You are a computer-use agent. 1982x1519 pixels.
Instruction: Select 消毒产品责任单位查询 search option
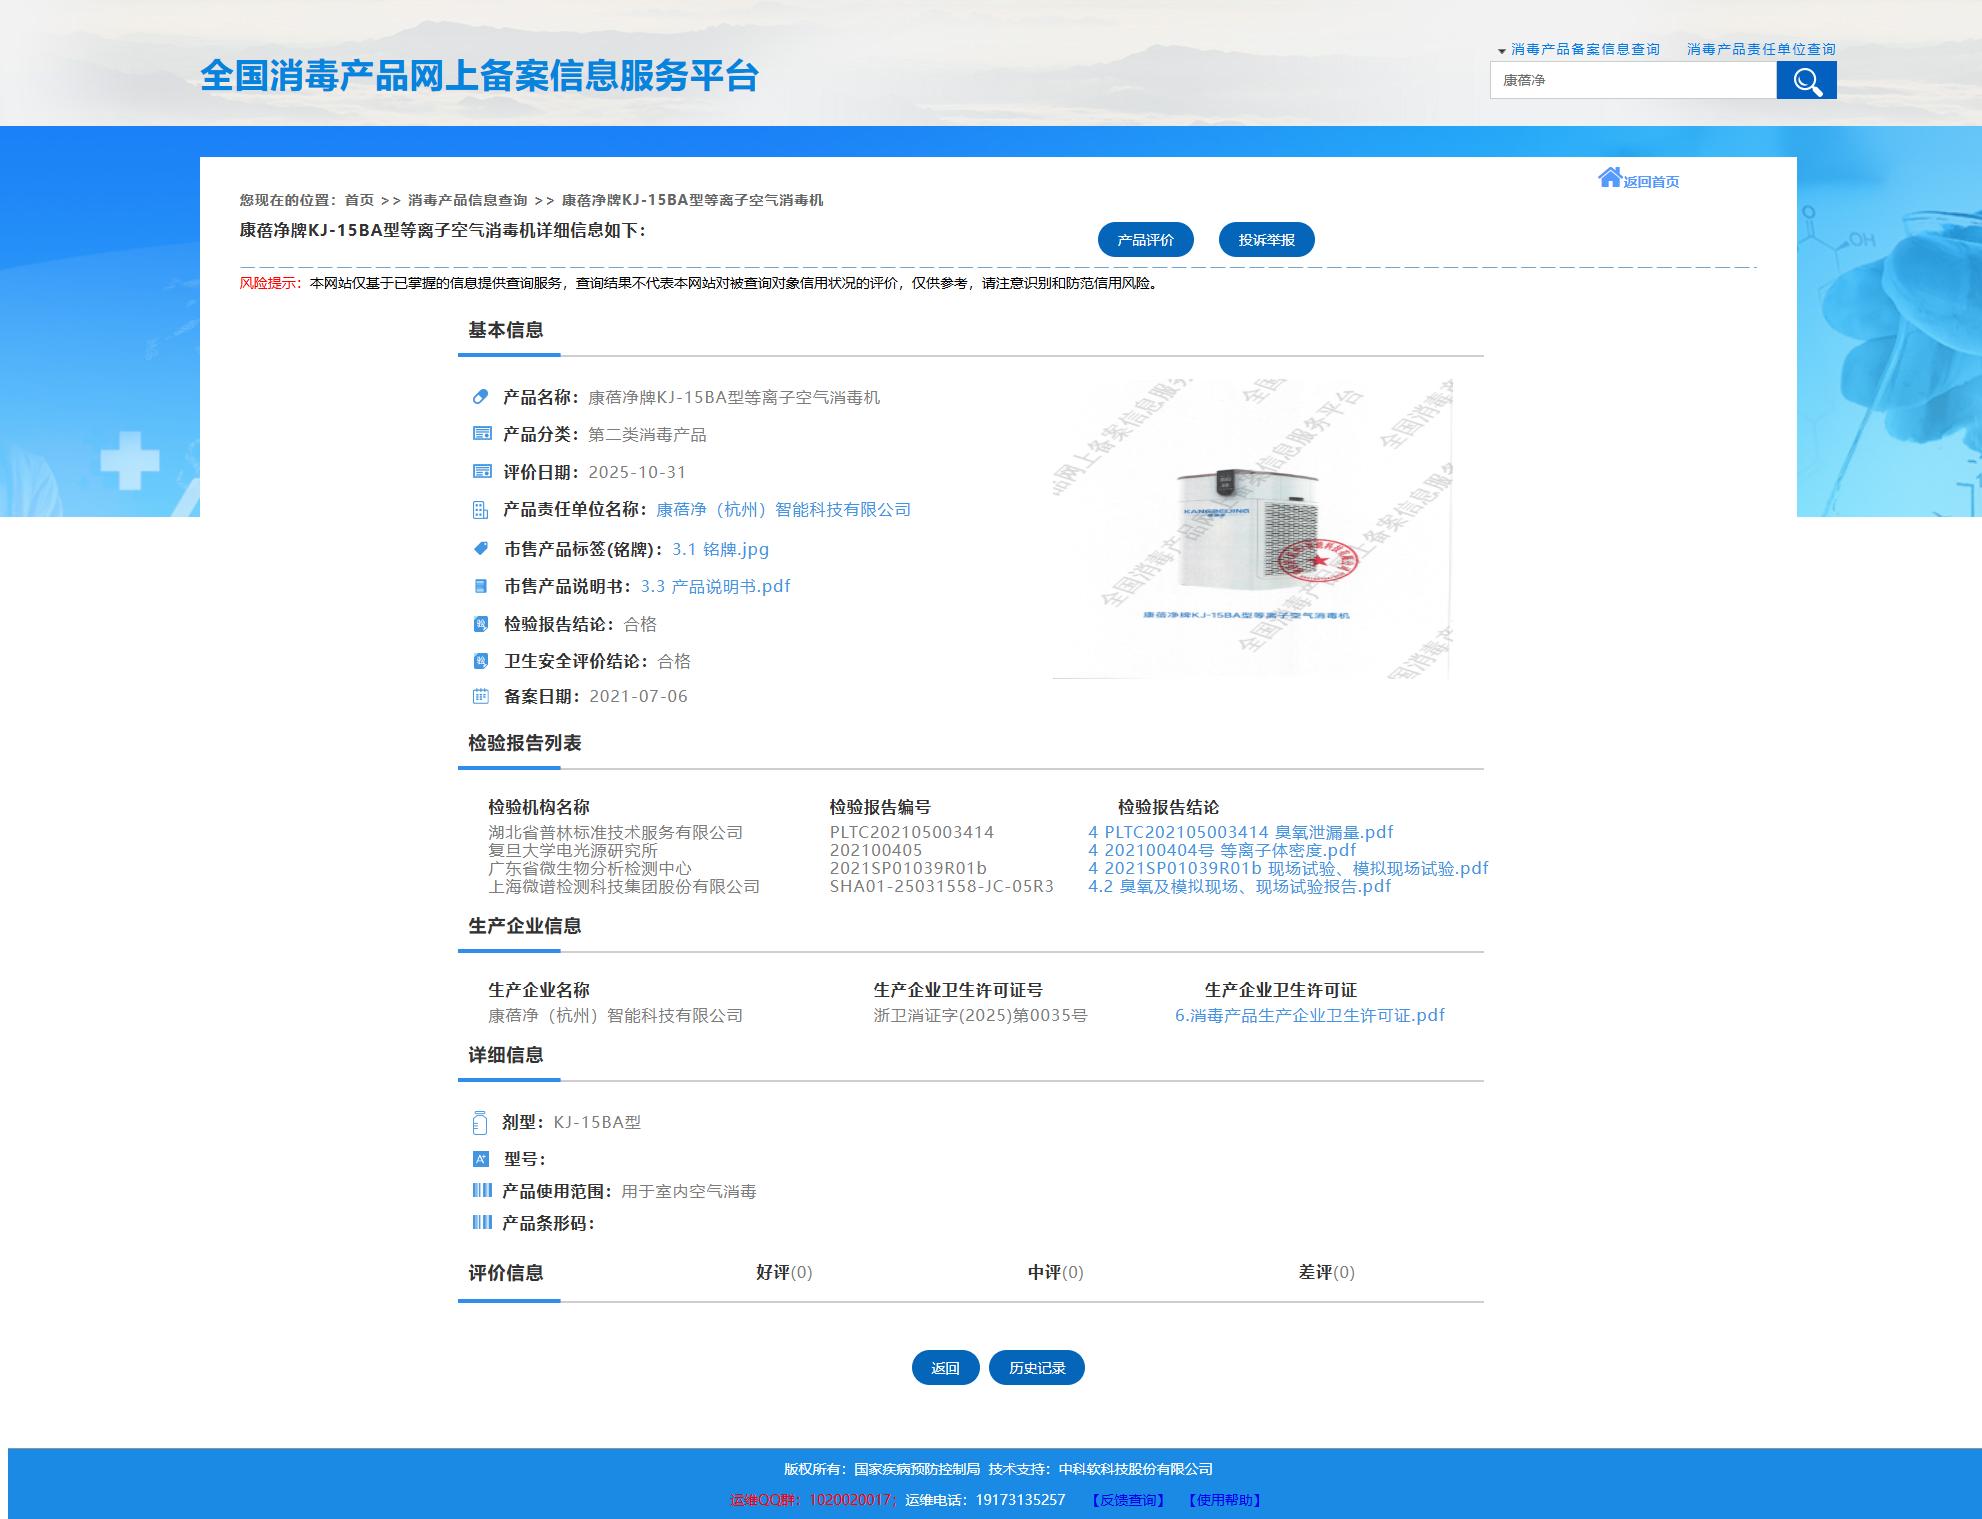tap(1761, 49)
